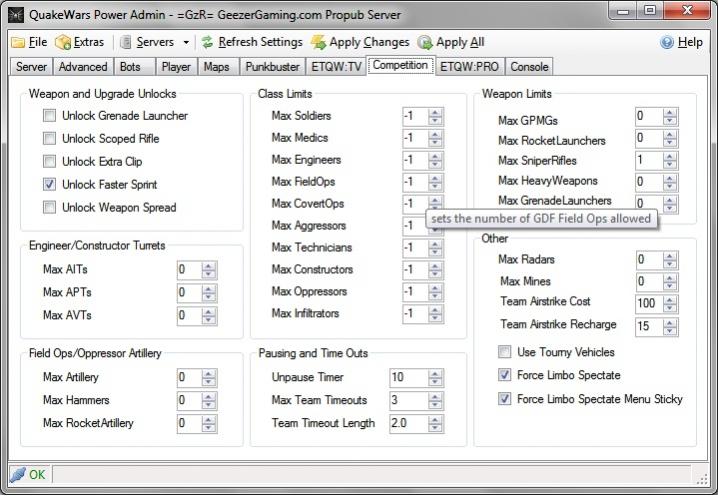Viewport: 718px width, 497px height.
Task: Enable Unlock Grenade Launcher checkbox
Action: click(50, 116)
